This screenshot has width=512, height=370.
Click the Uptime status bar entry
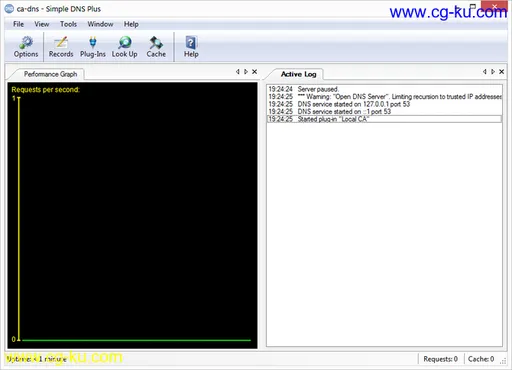click(x=36, y=359)
